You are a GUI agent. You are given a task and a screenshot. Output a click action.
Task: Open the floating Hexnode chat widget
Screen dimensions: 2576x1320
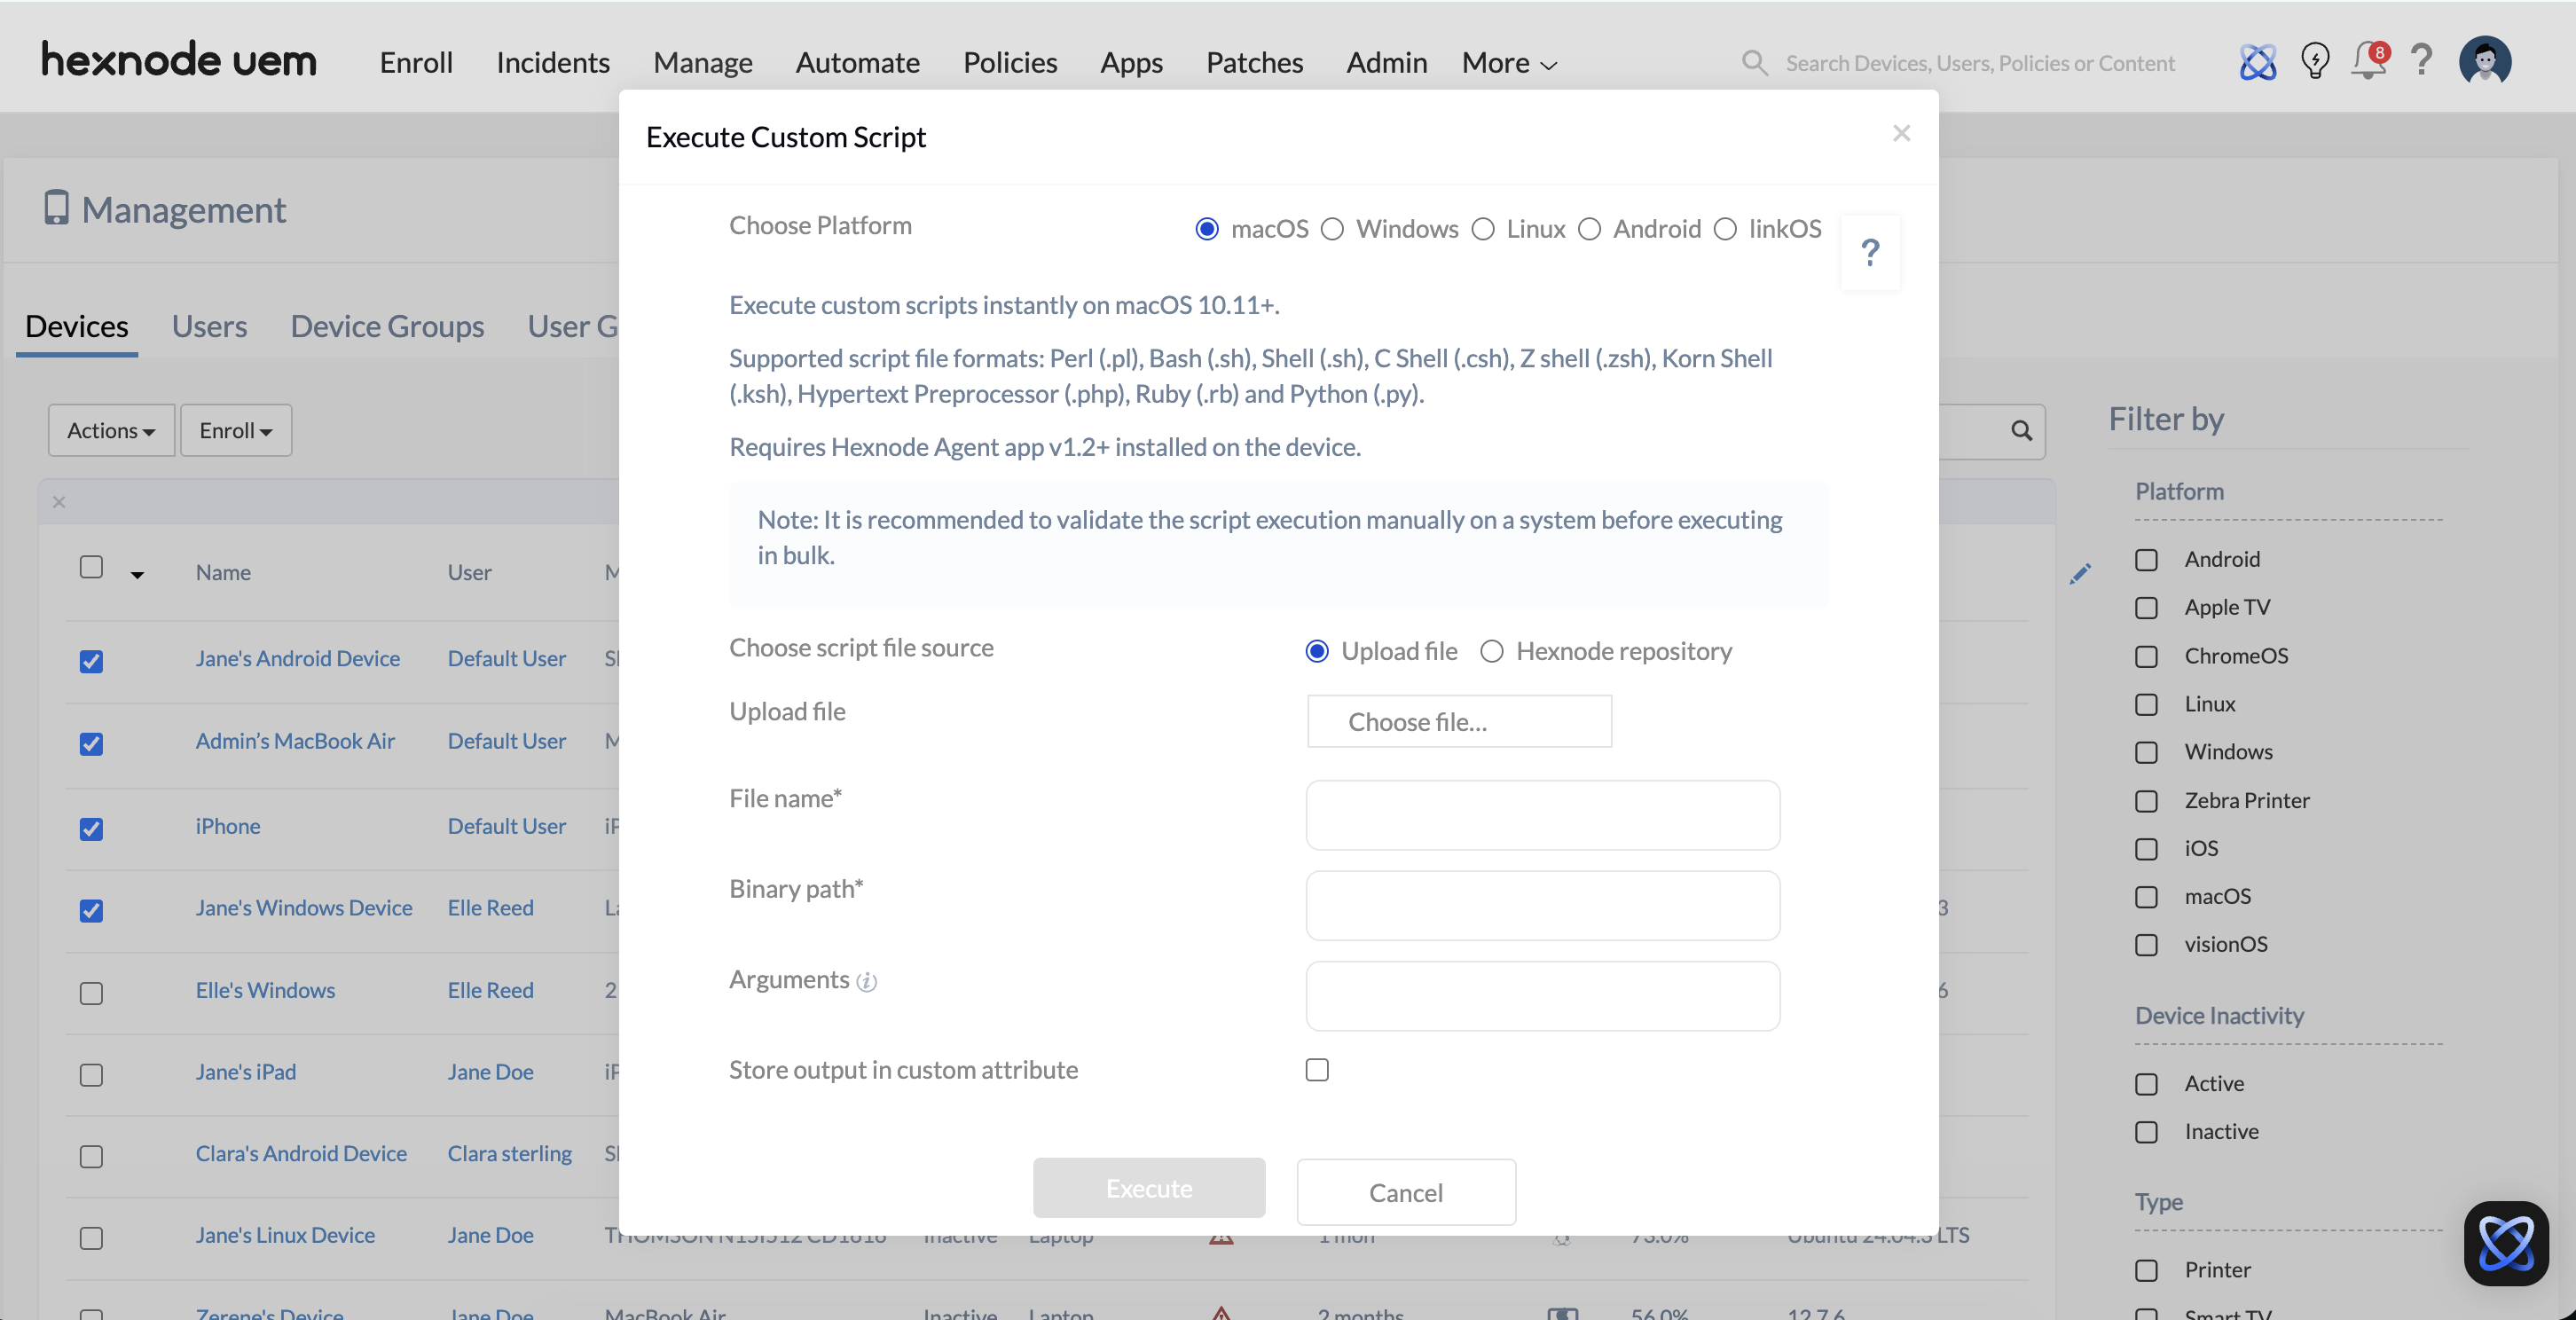[2505, 1243]
